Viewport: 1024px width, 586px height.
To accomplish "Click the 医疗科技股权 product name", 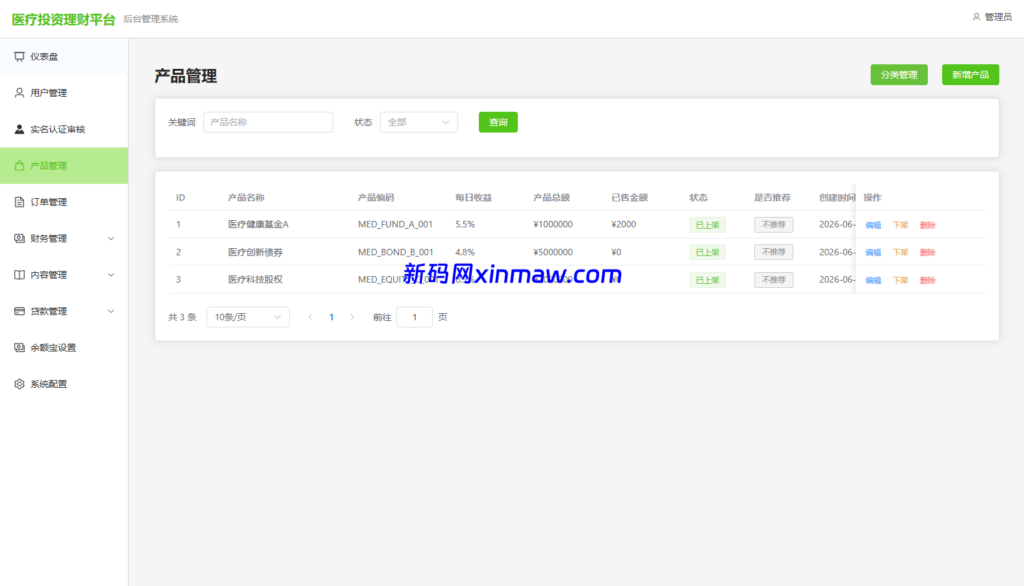I will (x=255, y=280).
